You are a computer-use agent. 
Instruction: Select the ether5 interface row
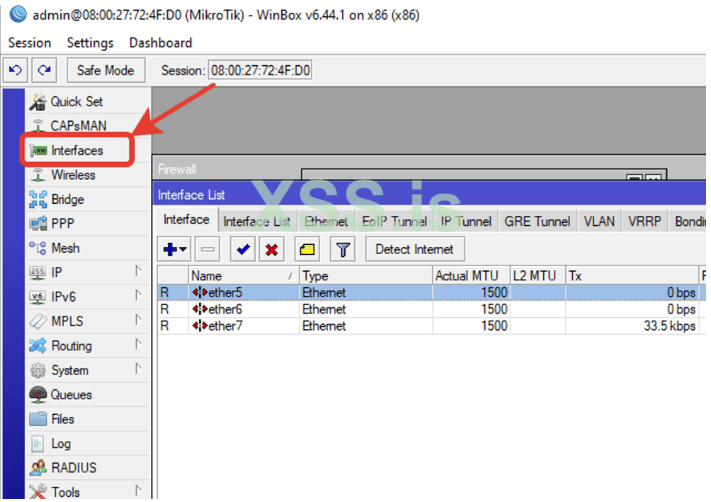pyautogui.click(x=431, y=292)
